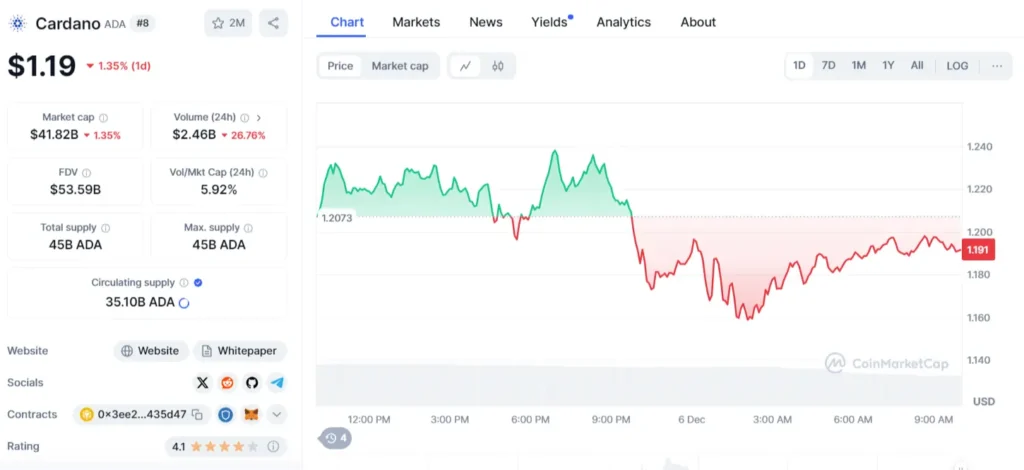Screen dimensions: 1024x470
Task: Click Volume (24h) info icon
Action: [x=244, y=118]
